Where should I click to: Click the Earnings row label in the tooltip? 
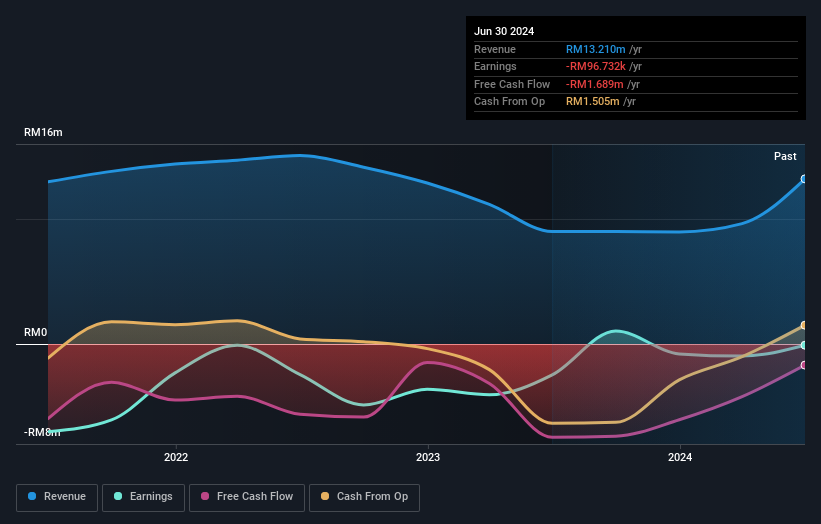coord(495,66)
